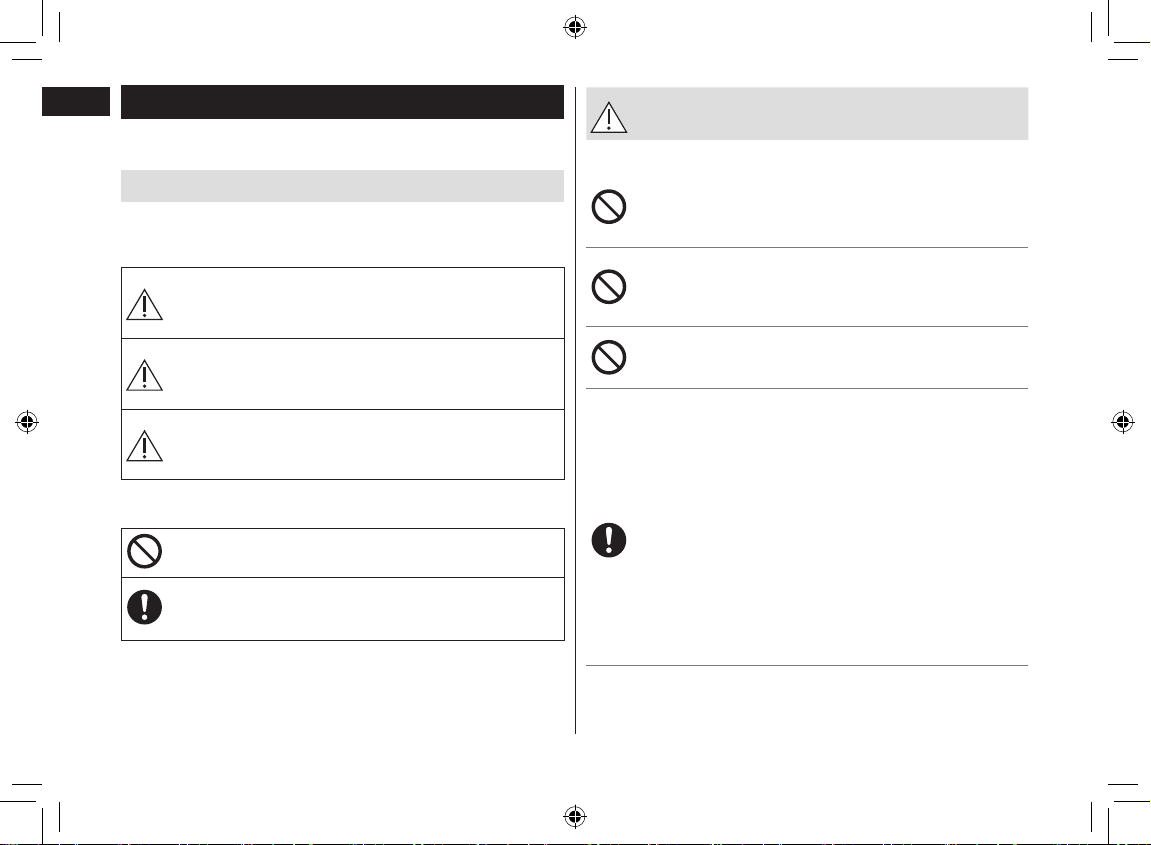Click the third prohibition icon above the divider line

point(609,358)
